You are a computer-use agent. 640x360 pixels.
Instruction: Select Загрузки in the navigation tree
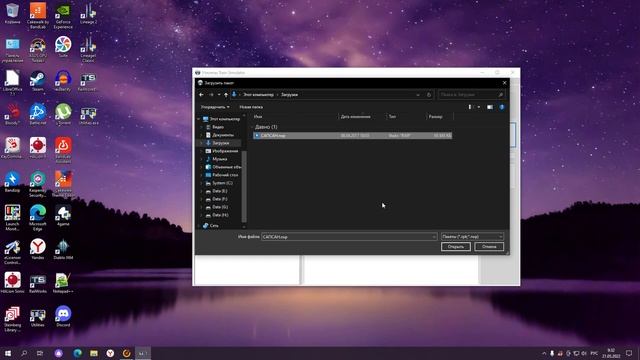coord(220,143)
